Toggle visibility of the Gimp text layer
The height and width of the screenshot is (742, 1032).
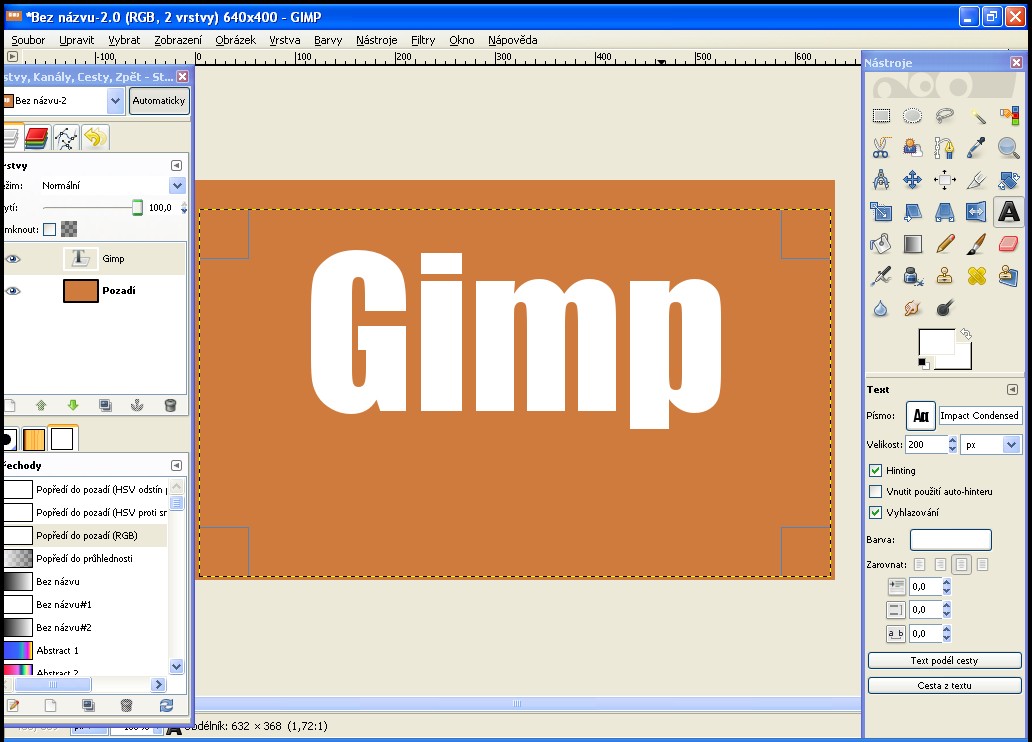(x=13, y=259)
